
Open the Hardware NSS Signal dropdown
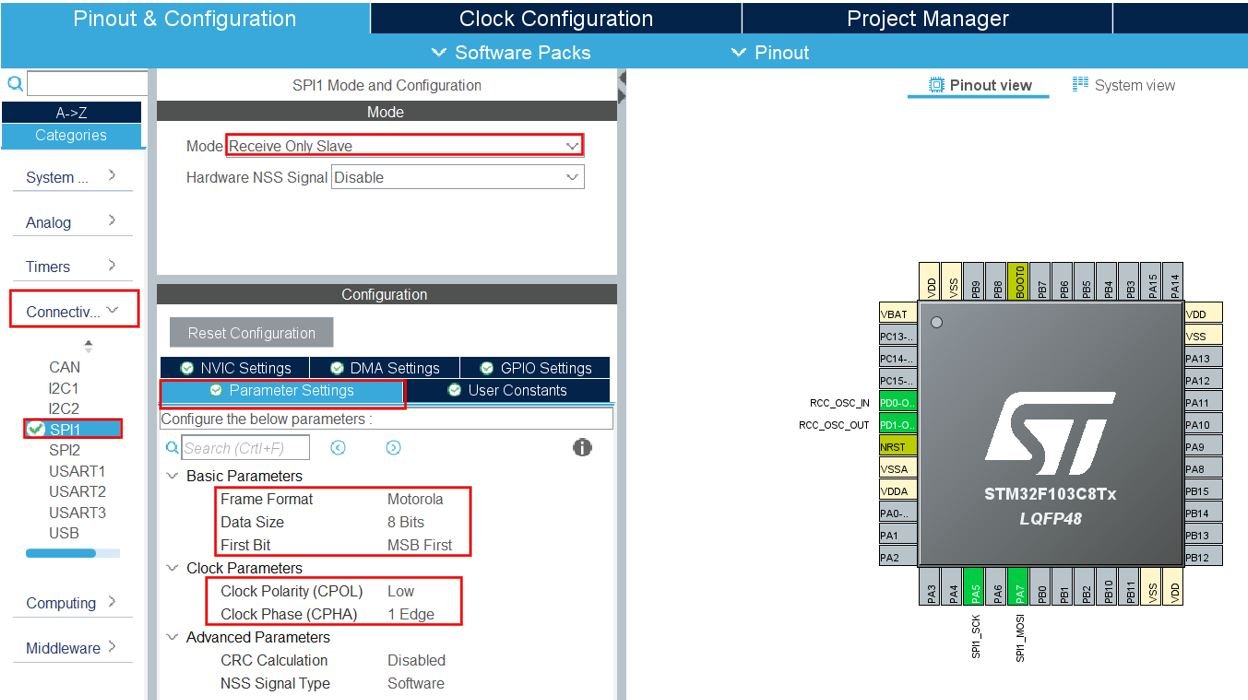(x=457, y=177)
